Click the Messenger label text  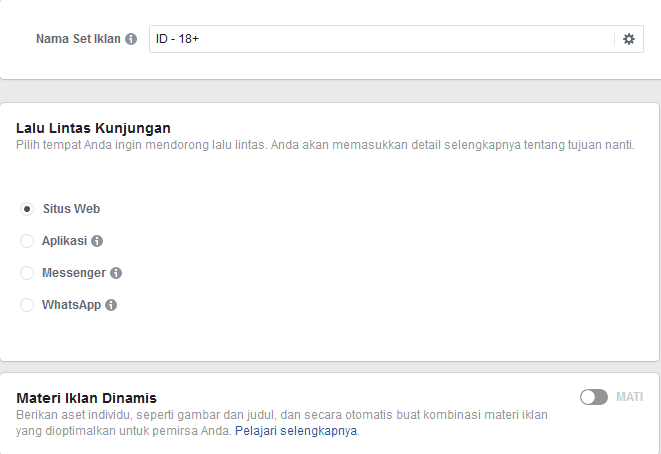(x=74, y=273)
